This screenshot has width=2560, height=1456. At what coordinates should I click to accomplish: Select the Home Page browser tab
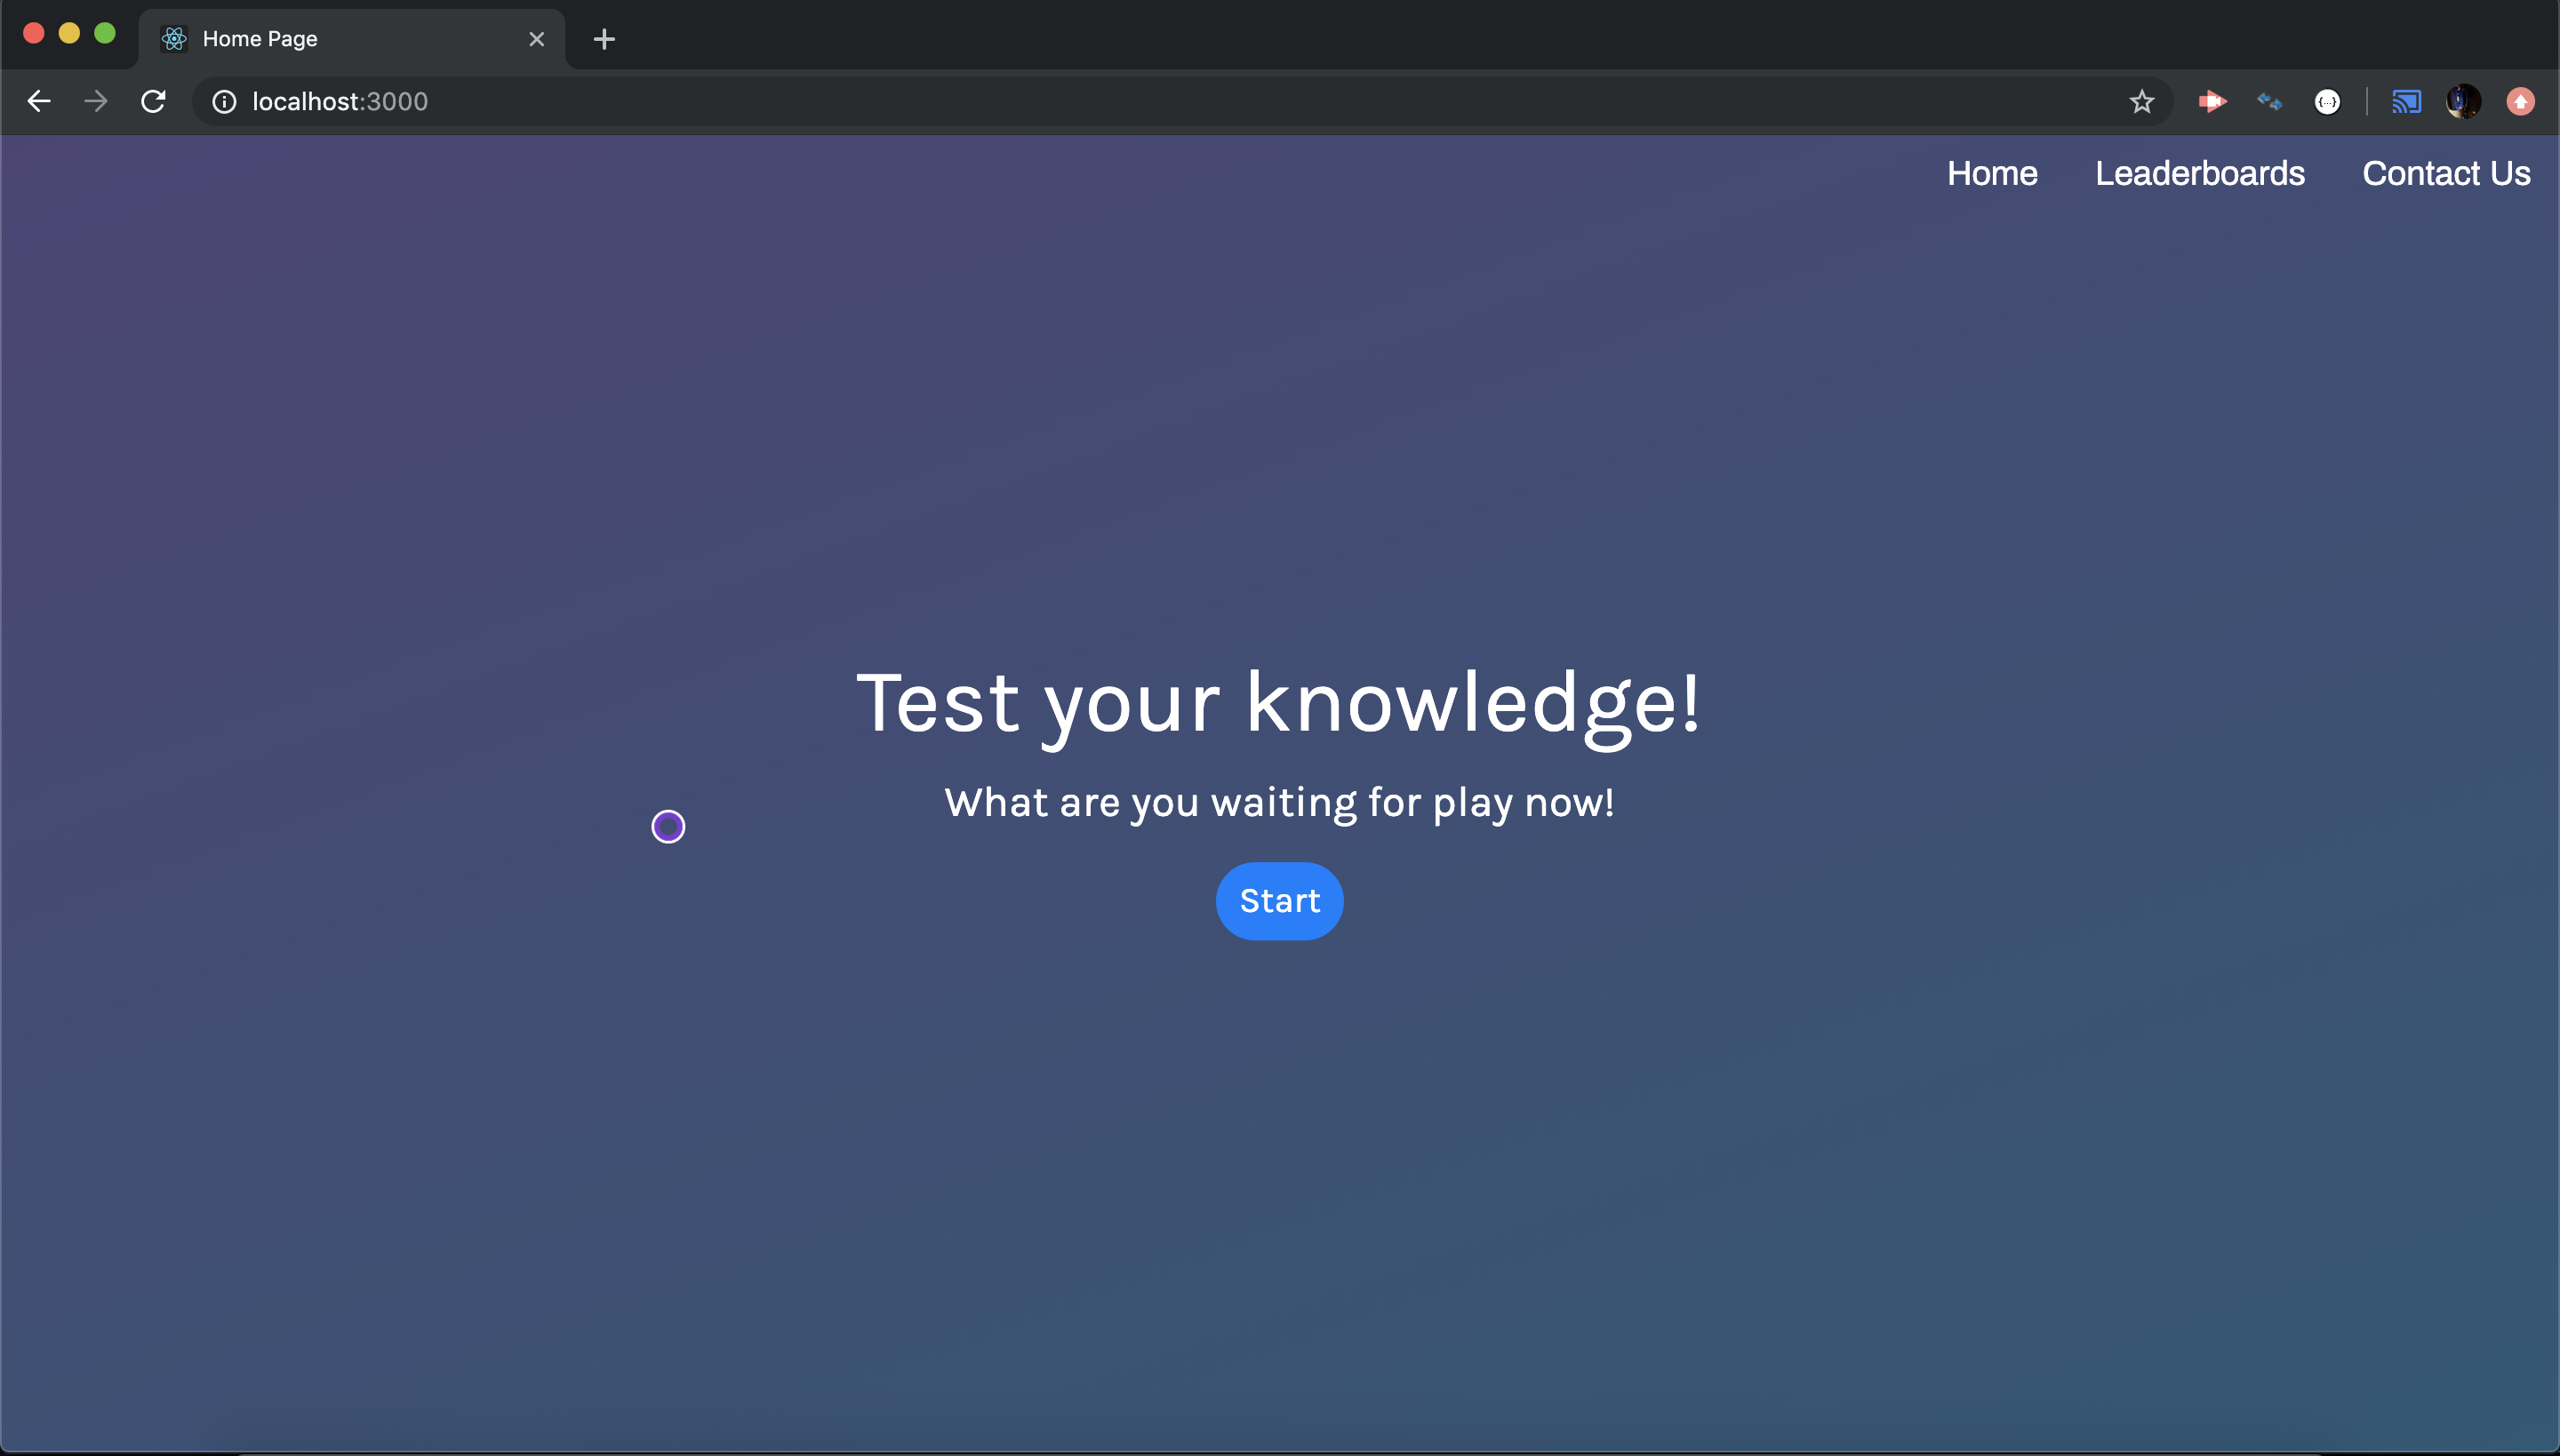[352, 39]
